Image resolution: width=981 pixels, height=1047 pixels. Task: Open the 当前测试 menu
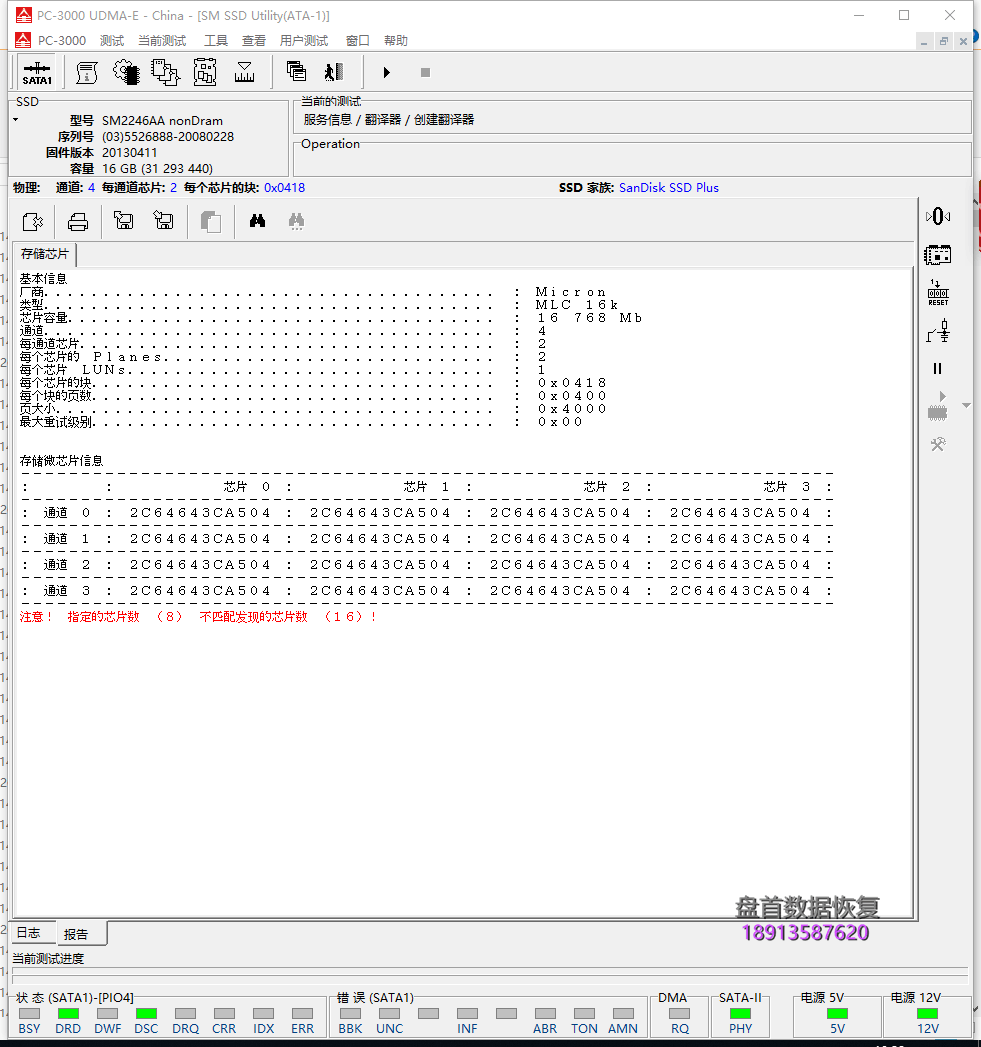pyautogui.click(x=162, y=41)
